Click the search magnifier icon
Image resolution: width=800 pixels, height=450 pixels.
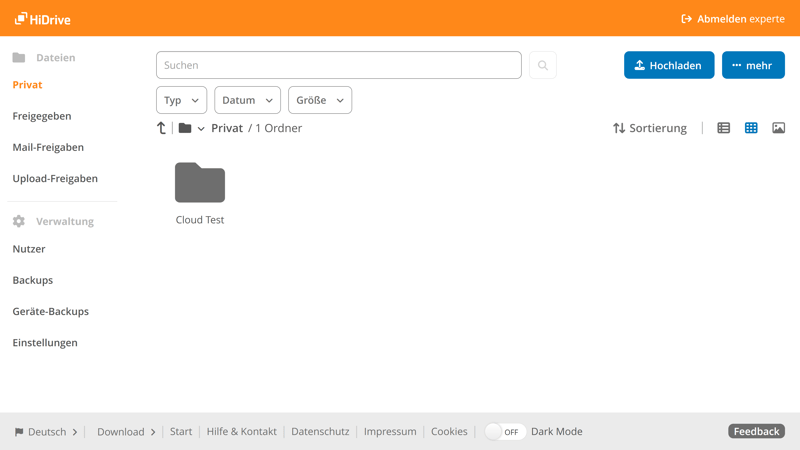pyautogui.click(x=543, y=65)
